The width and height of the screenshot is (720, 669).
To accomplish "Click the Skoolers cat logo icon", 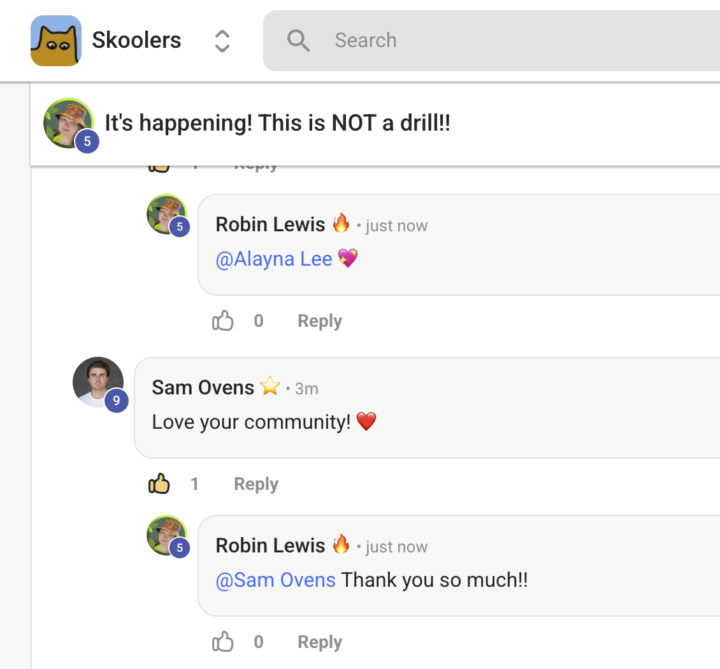I will (56, 40).
